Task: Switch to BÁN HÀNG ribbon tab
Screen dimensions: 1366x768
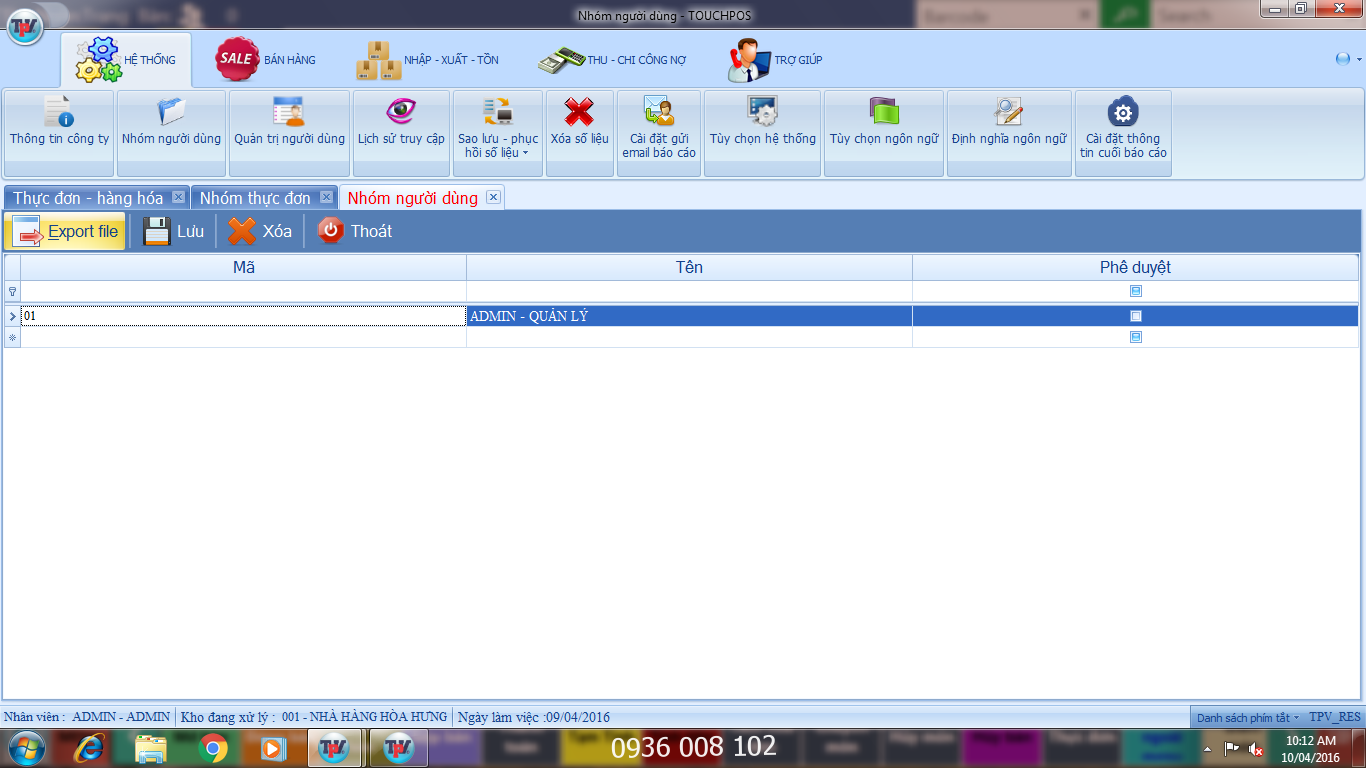Action: pyautogui.click(x=266, y=60)
